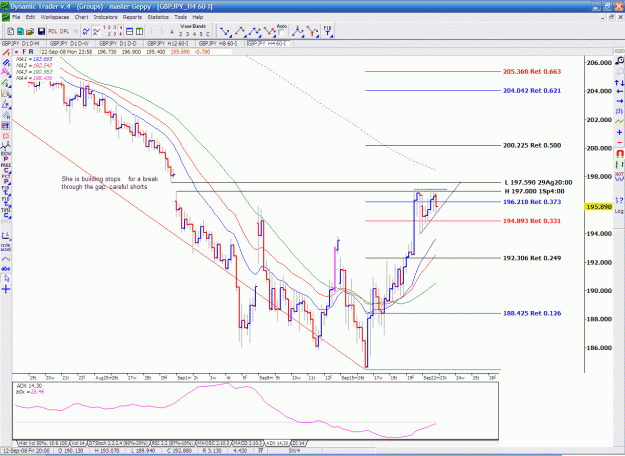Screen dimensions: 625x456
Task: Click the DPL toolbar button
Action: 64,31
